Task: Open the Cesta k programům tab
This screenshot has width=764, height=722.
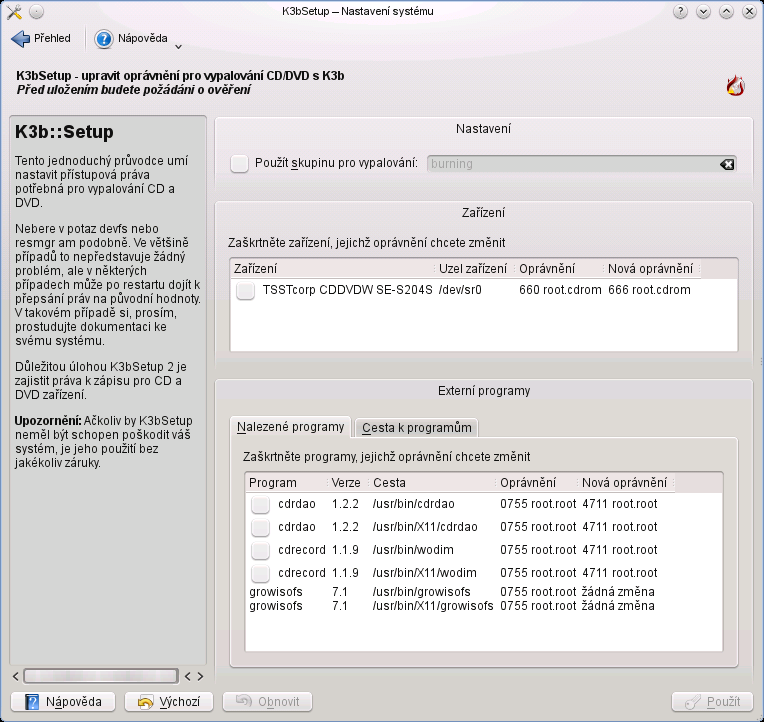Action: pyautogui.click(x=417, y=428)
